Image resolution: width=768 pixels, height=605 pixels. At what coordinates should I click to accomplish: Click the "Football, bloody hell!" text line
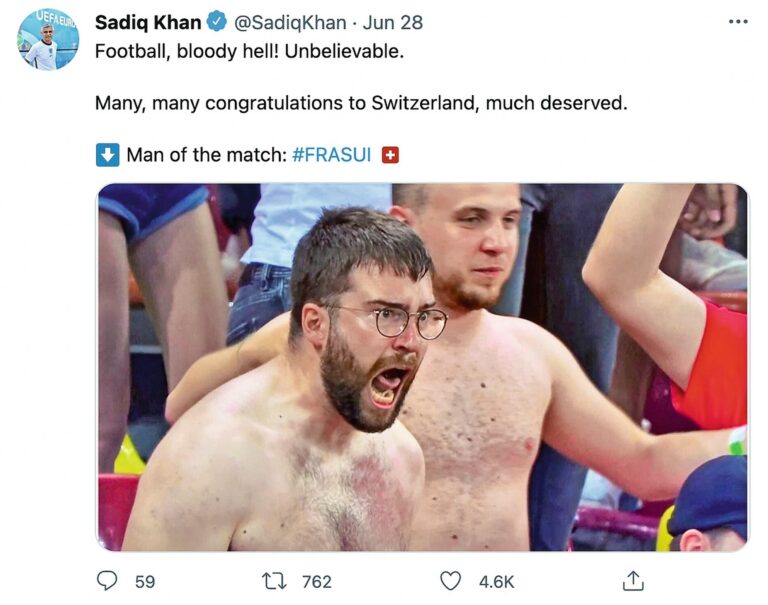pyautogui.click(x=249, y=51)
